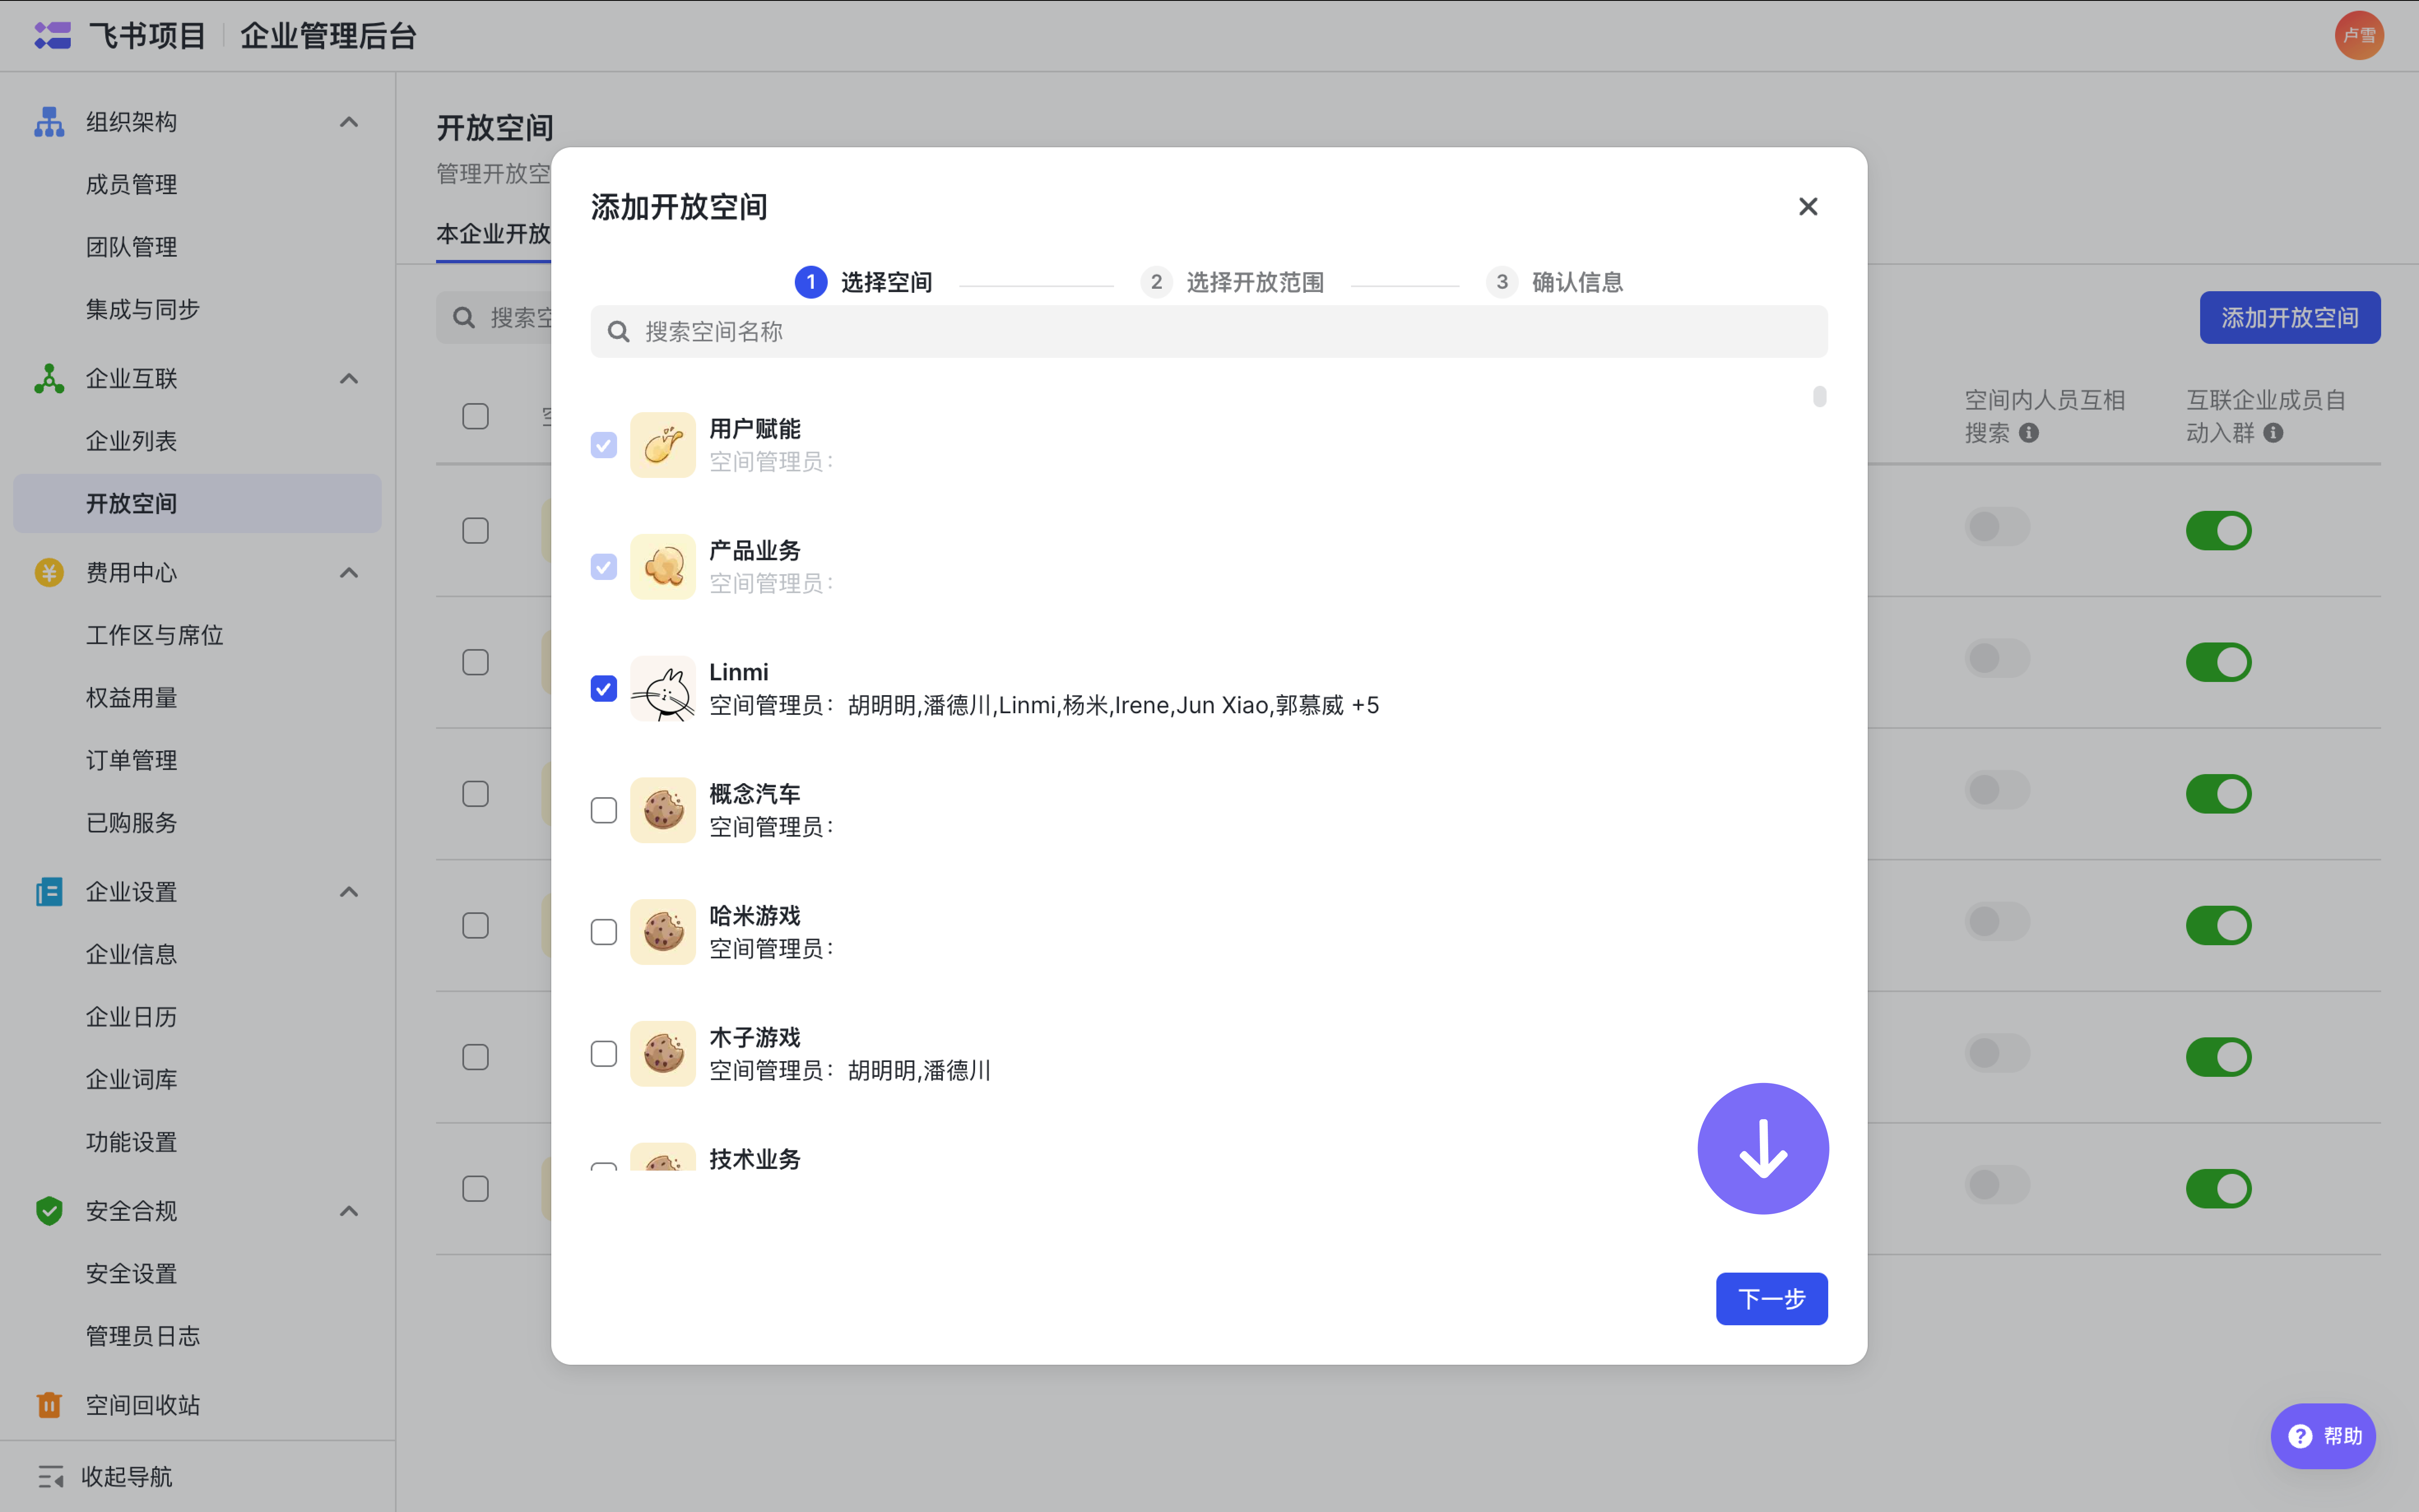Click the 安全合规 shield icon
The image size is (2419, 1512).
point(49,1210)
